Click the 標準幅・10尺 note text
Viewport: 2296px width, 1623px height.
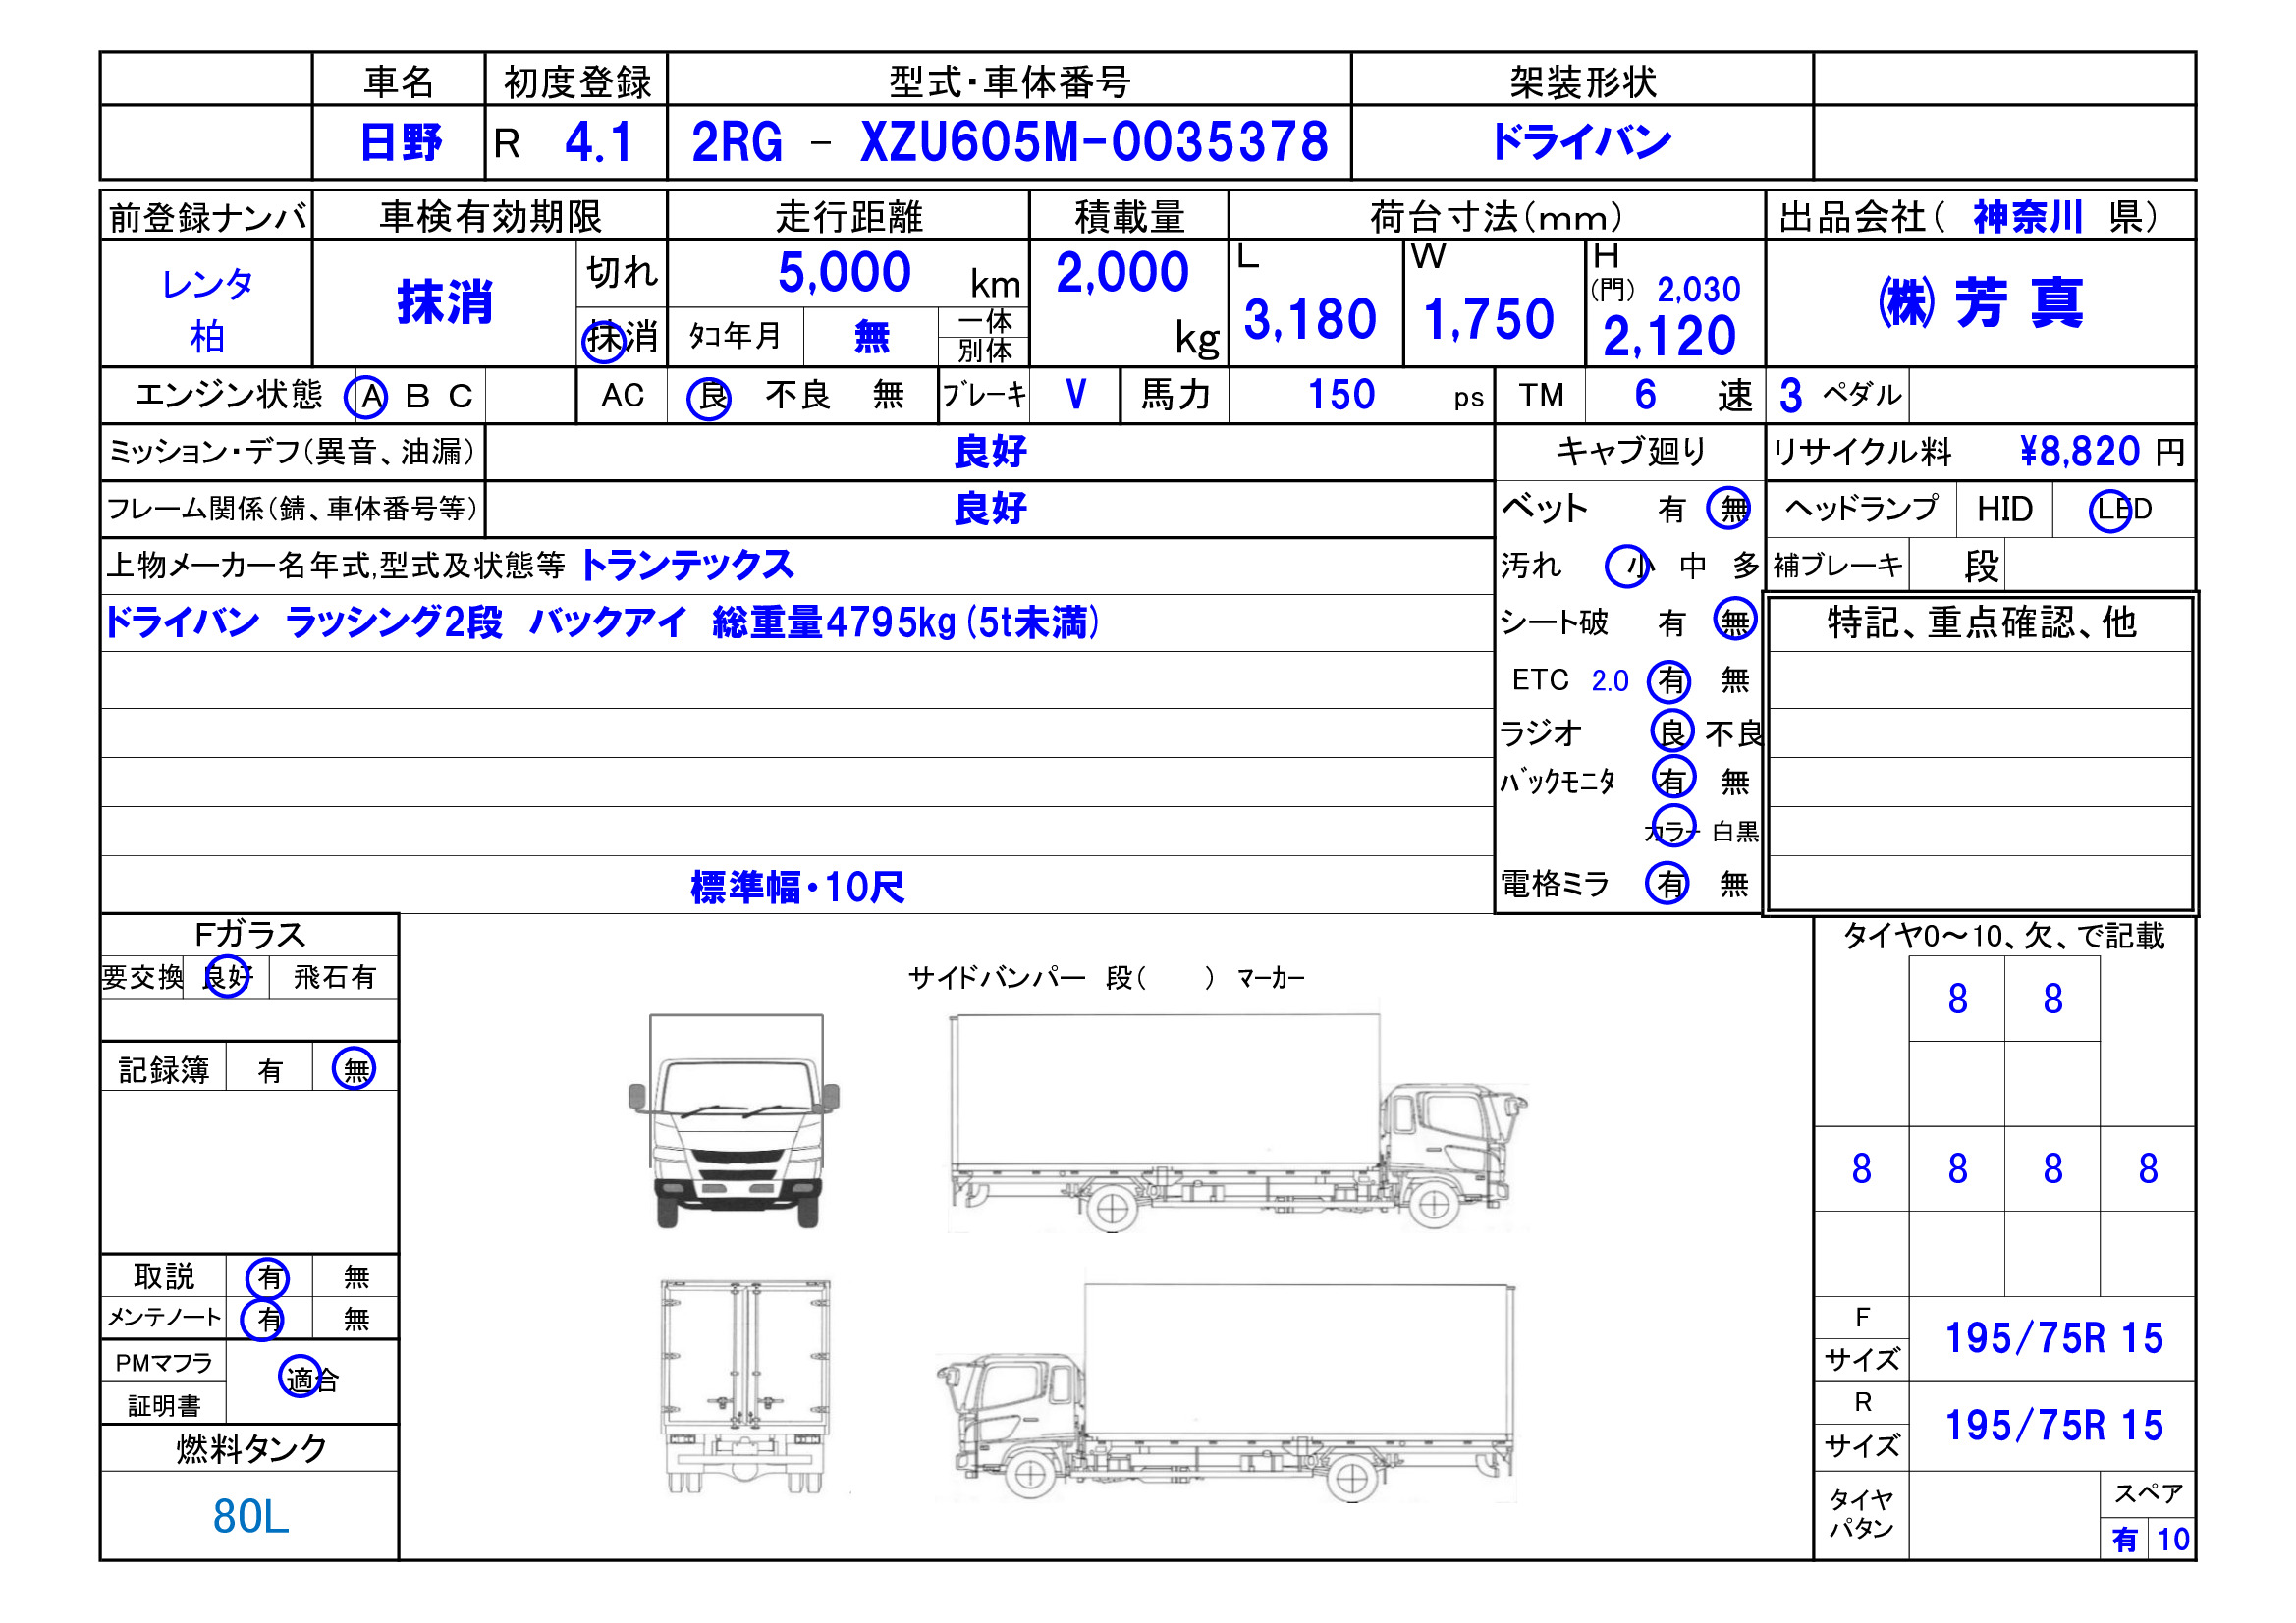[797, 886]
